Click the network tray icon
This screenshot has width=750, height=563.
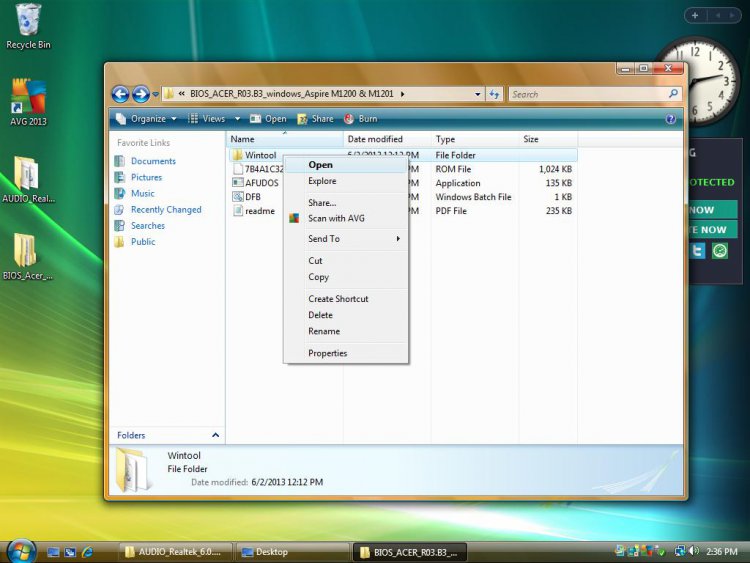point(680,551)
